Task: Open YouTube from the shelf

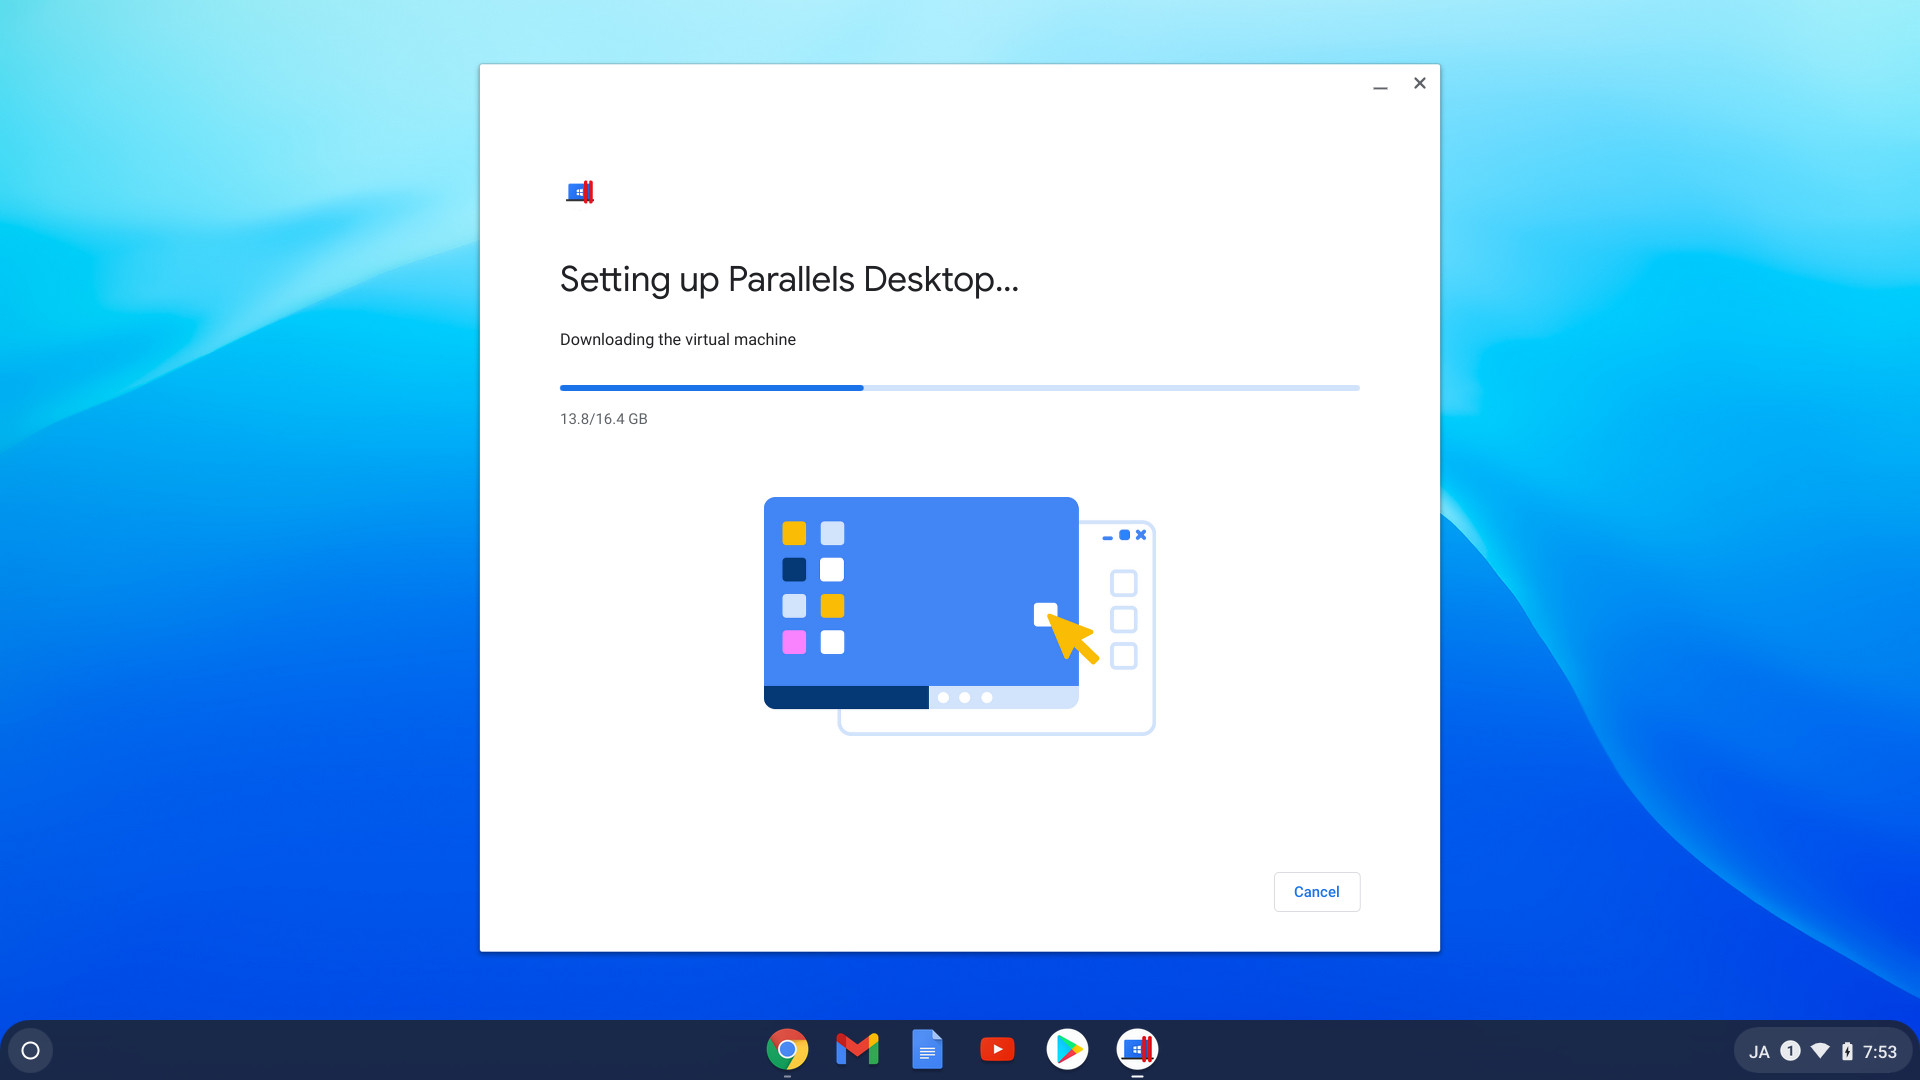Action: click(997, 1049)
